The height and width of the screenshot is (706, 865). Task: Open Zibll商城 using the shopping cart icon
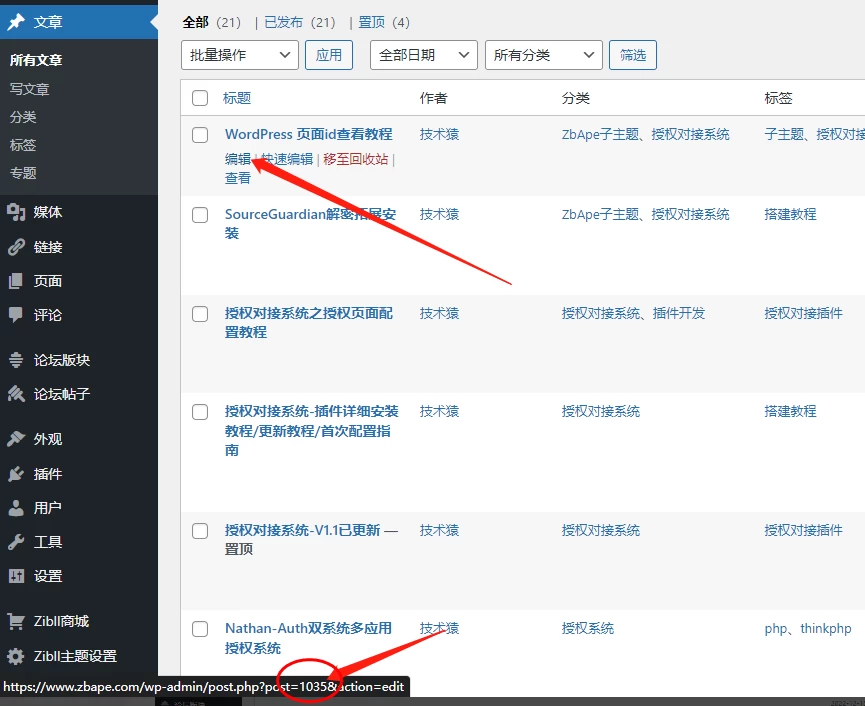pyautogui.click(x=18, y=620)
